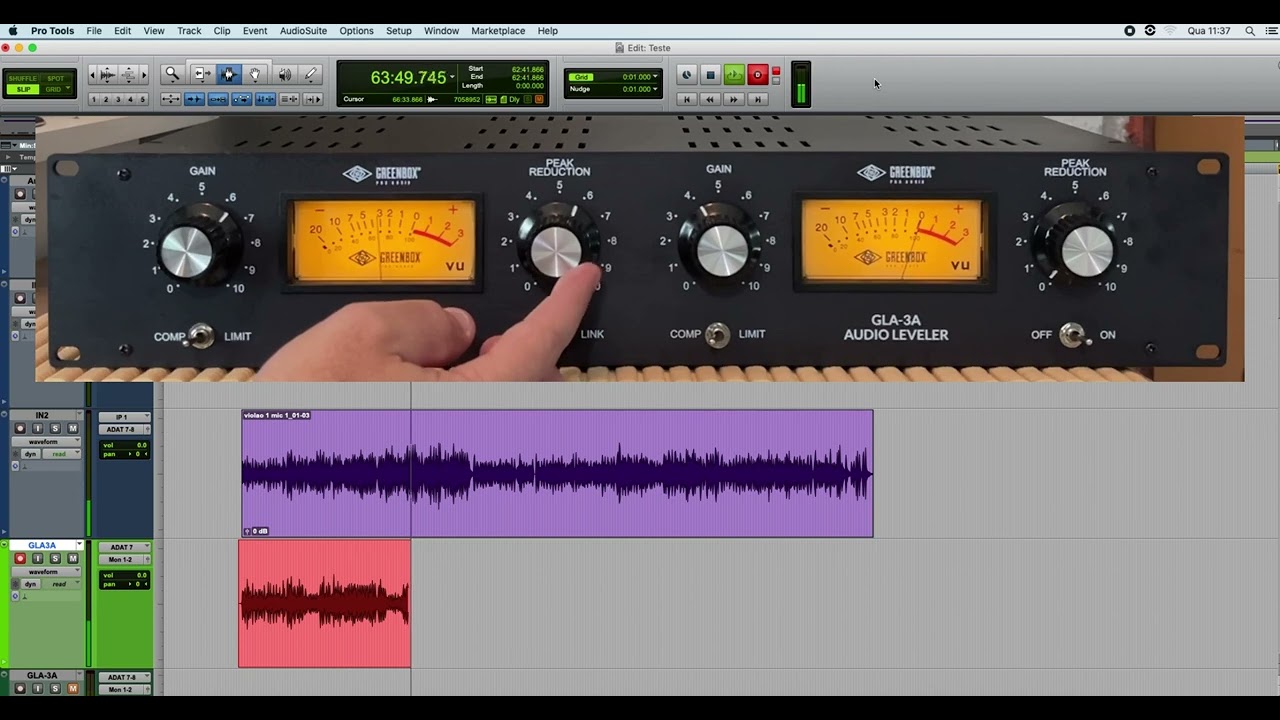Click the GLA3A track name

tap(42, 545)
